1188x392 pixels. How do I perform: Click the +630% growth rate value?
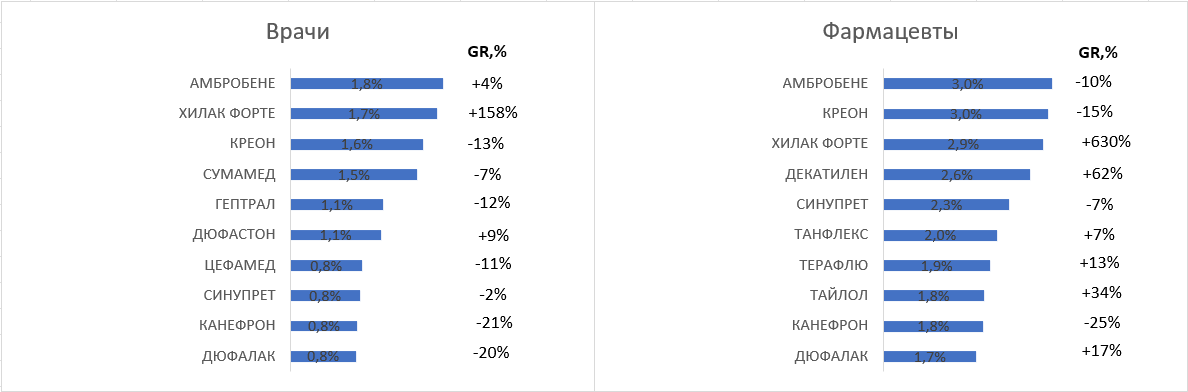point(1107,142)
